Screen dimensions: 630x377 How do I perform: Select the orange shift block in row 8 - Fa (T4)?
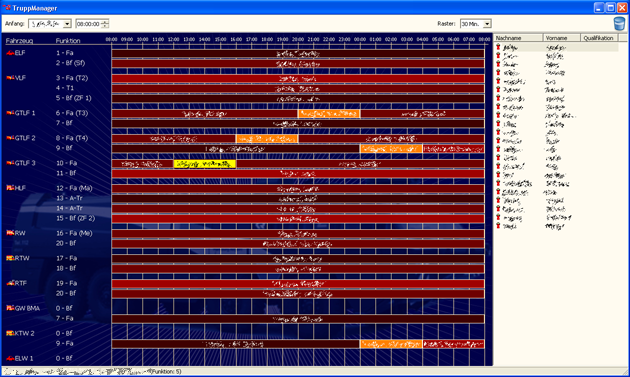click(x=267, y=139)
